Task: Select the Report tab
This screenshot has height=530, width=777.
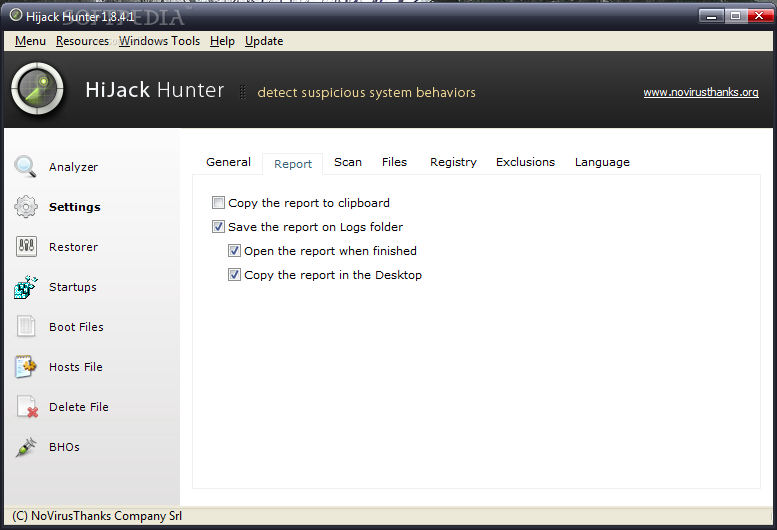Action: click(293, 164)
